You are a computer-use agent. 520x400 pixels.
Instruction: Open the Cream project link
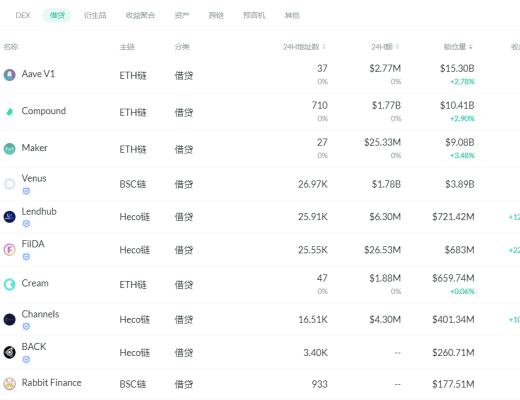(35, 283)
